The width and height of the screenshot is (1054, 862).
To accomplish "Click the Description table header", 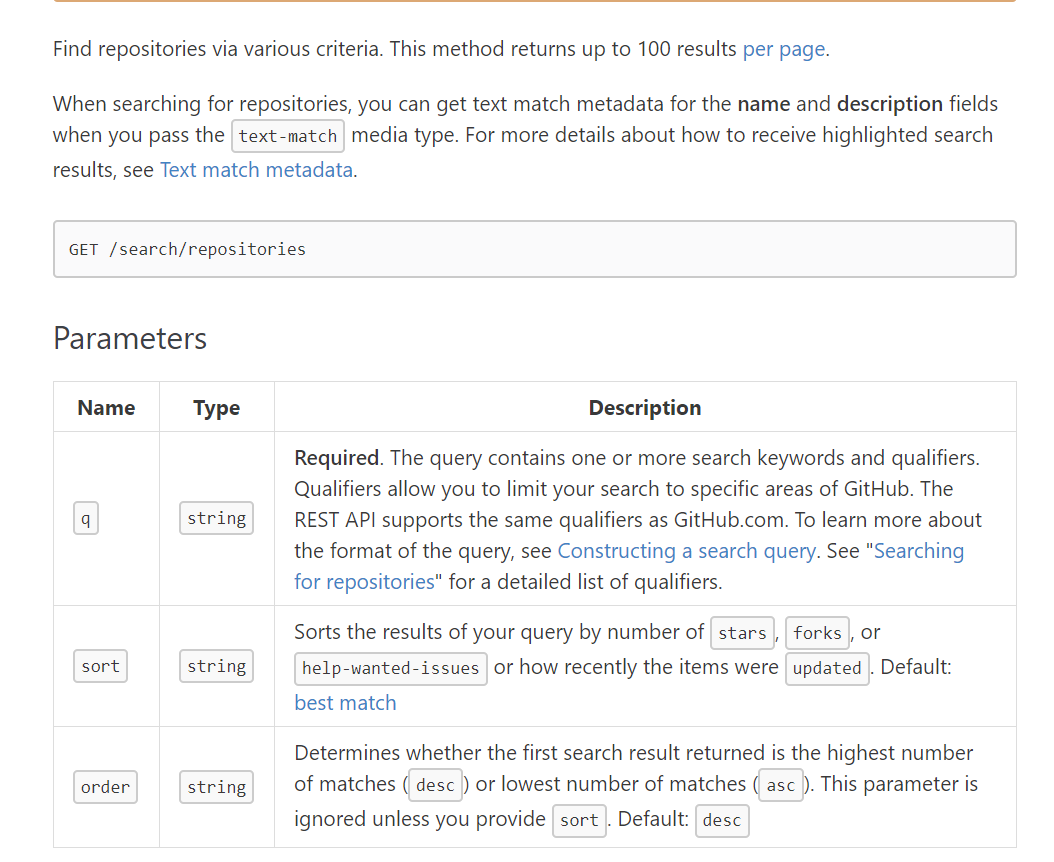I will coord(644,407).
